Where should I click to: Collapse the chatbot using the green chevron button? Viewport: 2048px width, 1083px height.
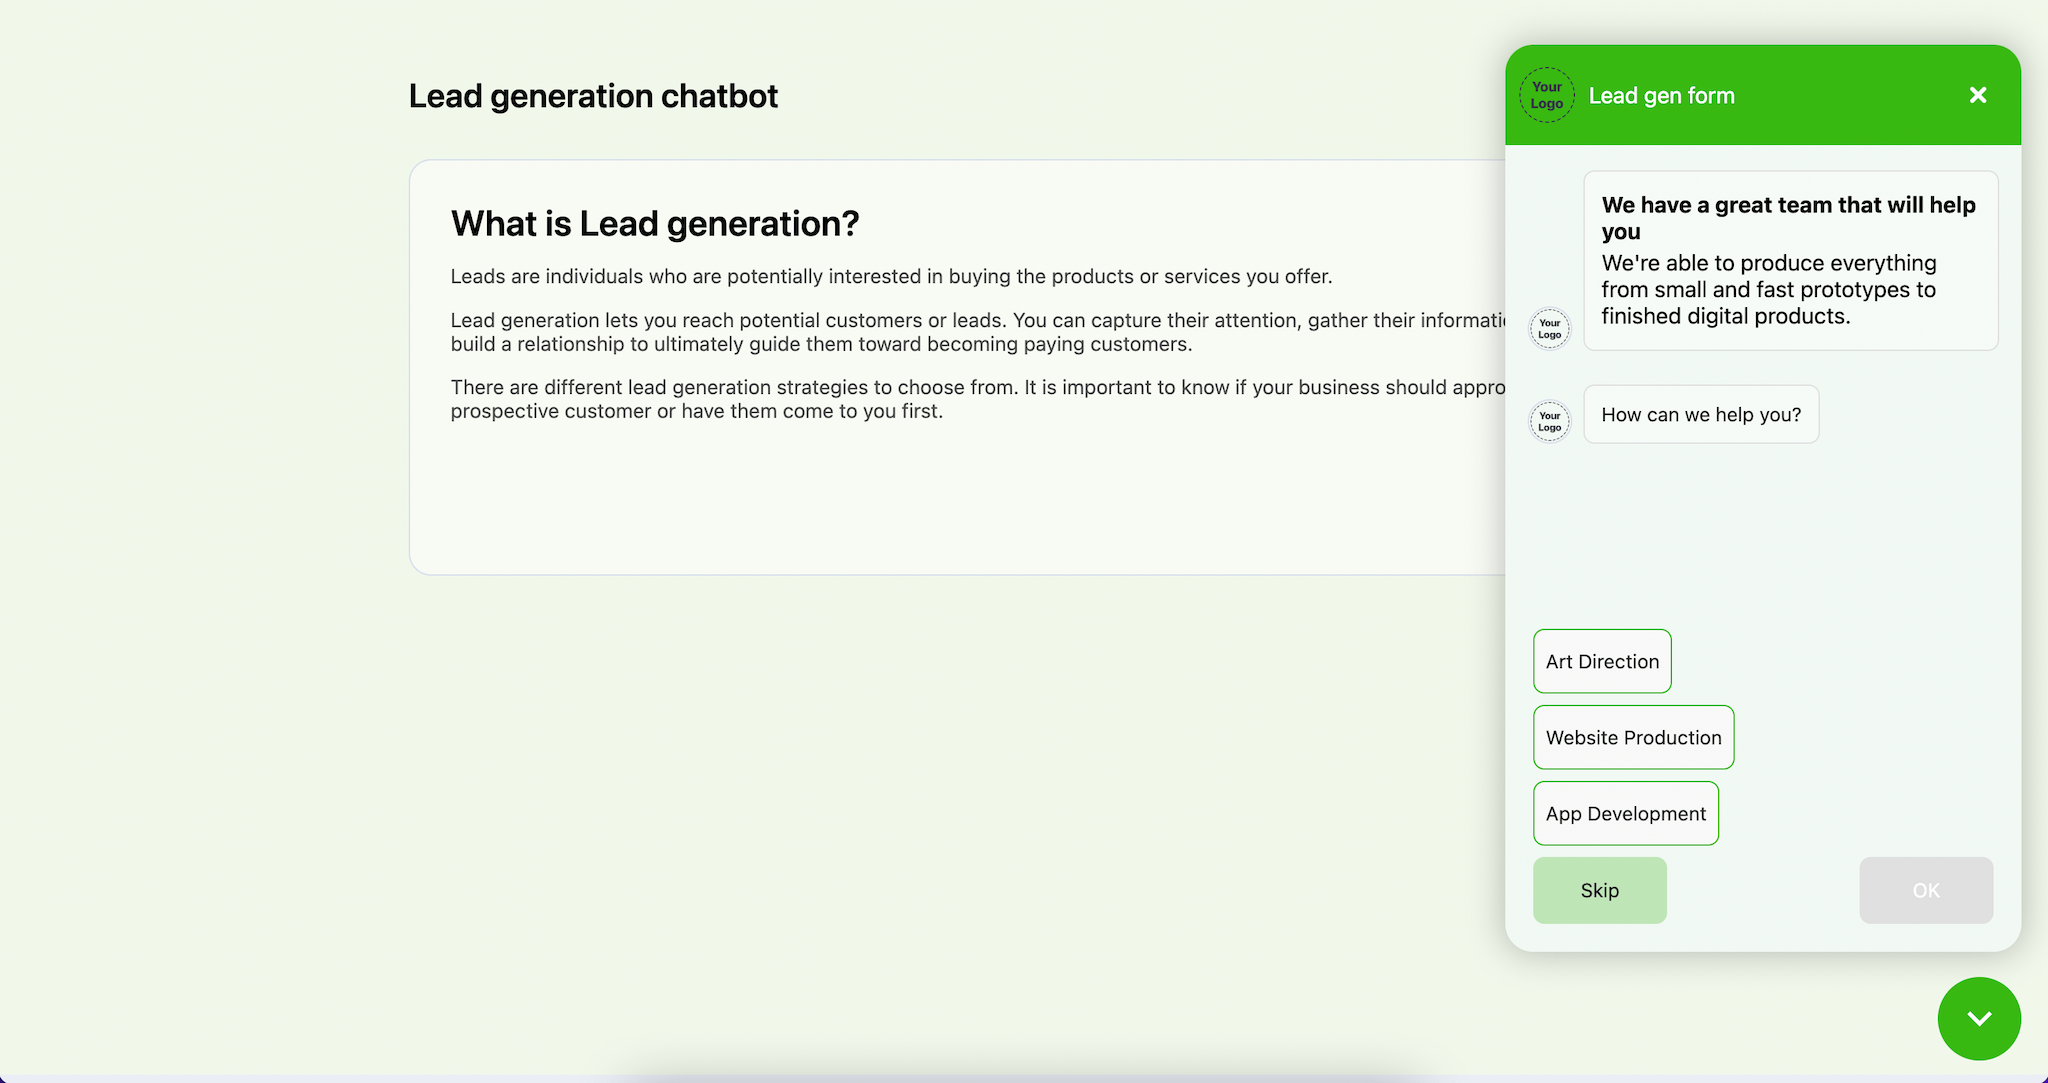[x=1978, y=1018]
